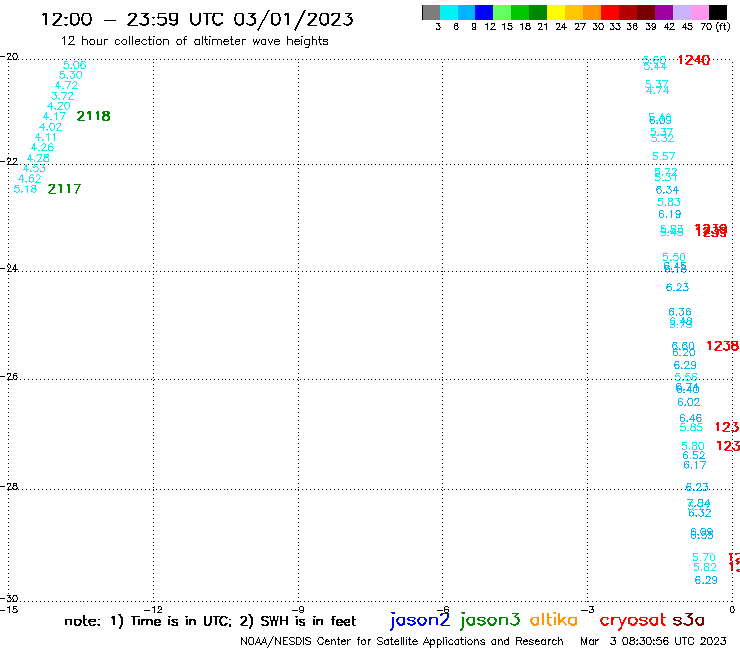Select the wave height value 3.72

[x=62, y=96]
